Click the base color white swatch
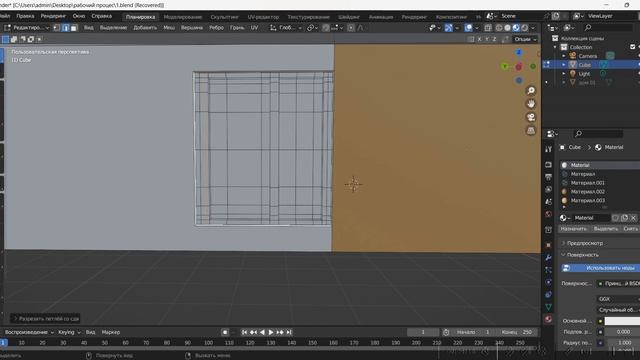 622,321
